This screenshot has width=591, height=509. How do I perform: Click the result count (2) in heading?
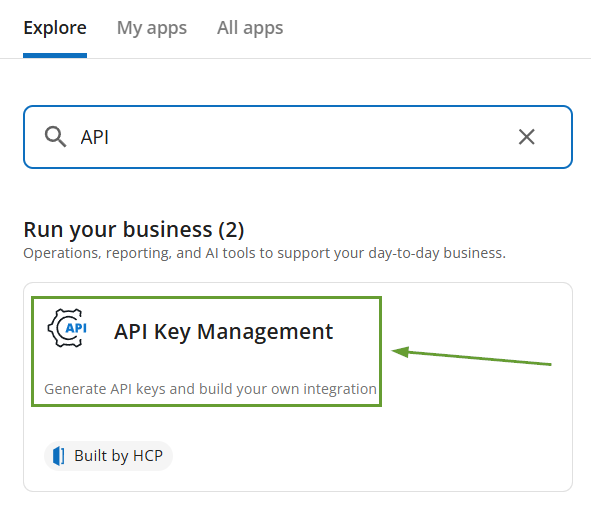point(231,230)
